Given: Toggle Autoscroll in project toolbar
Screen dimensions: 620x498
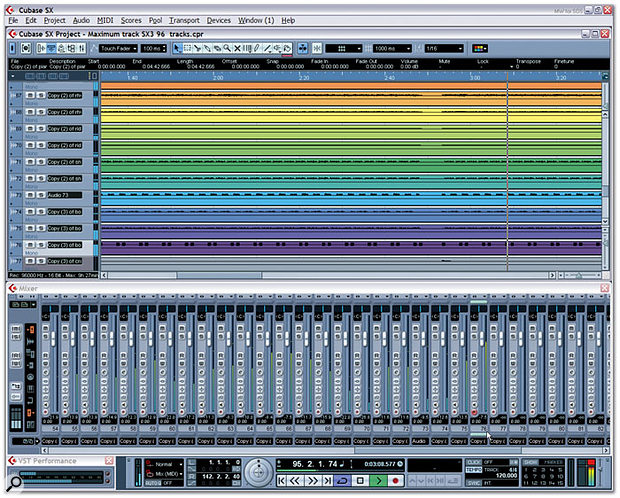Looking at the screenshot, I should [x=303, y=48].
